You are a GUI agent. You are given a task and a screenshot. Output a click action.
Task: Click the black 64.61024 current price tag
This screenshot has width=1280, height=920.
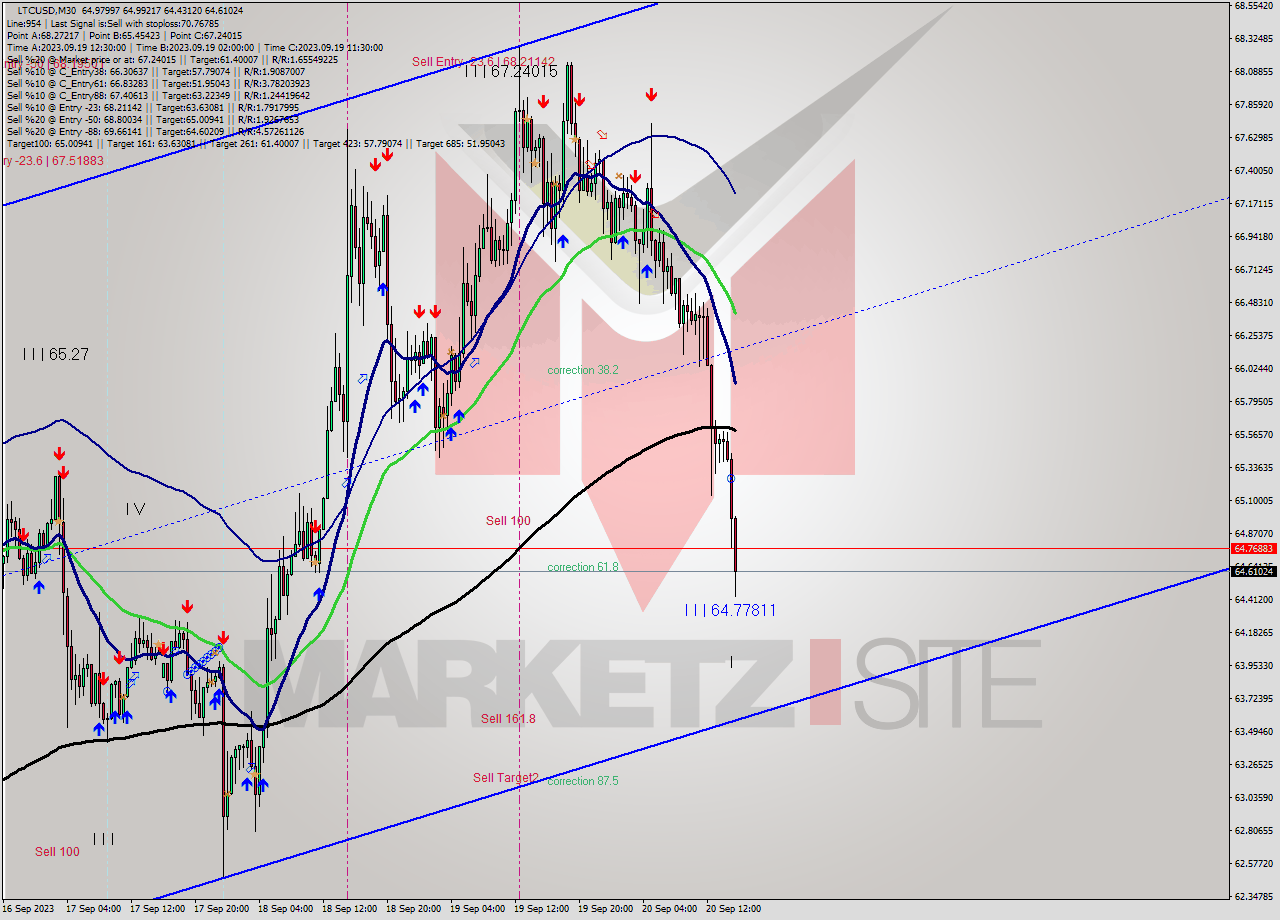1253,571
